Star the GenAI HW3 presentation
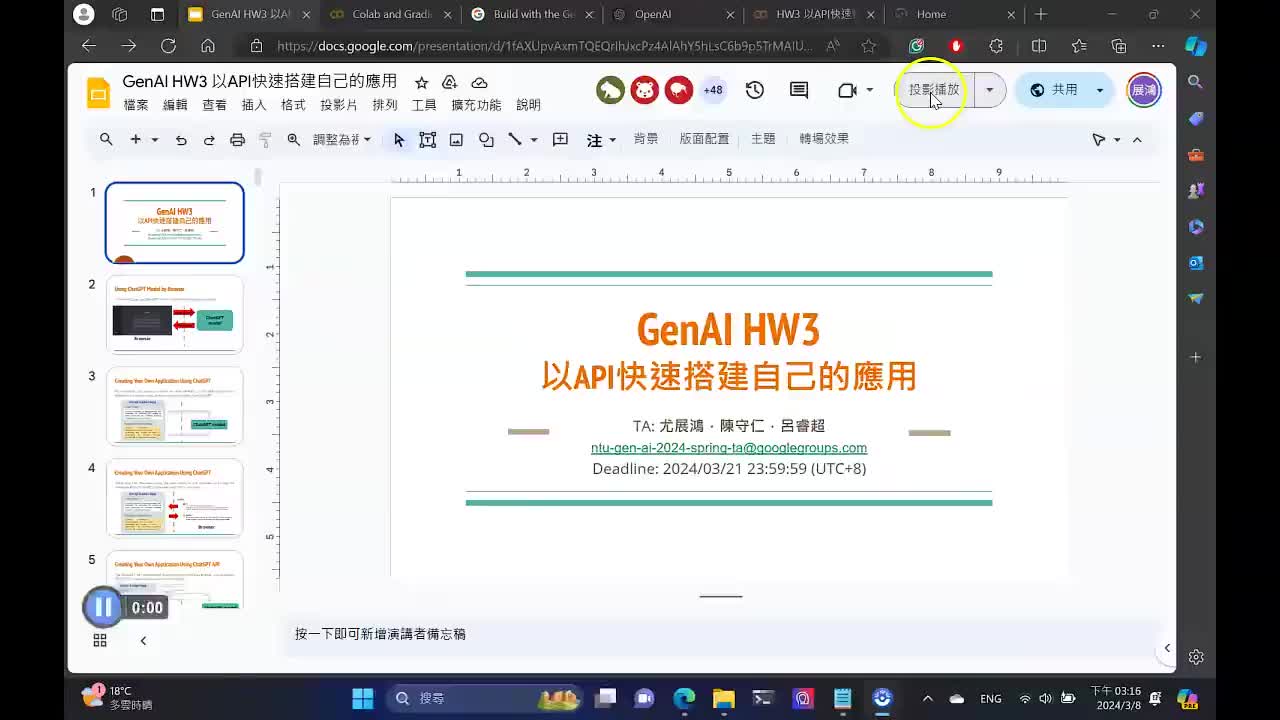 click(421, 82)
